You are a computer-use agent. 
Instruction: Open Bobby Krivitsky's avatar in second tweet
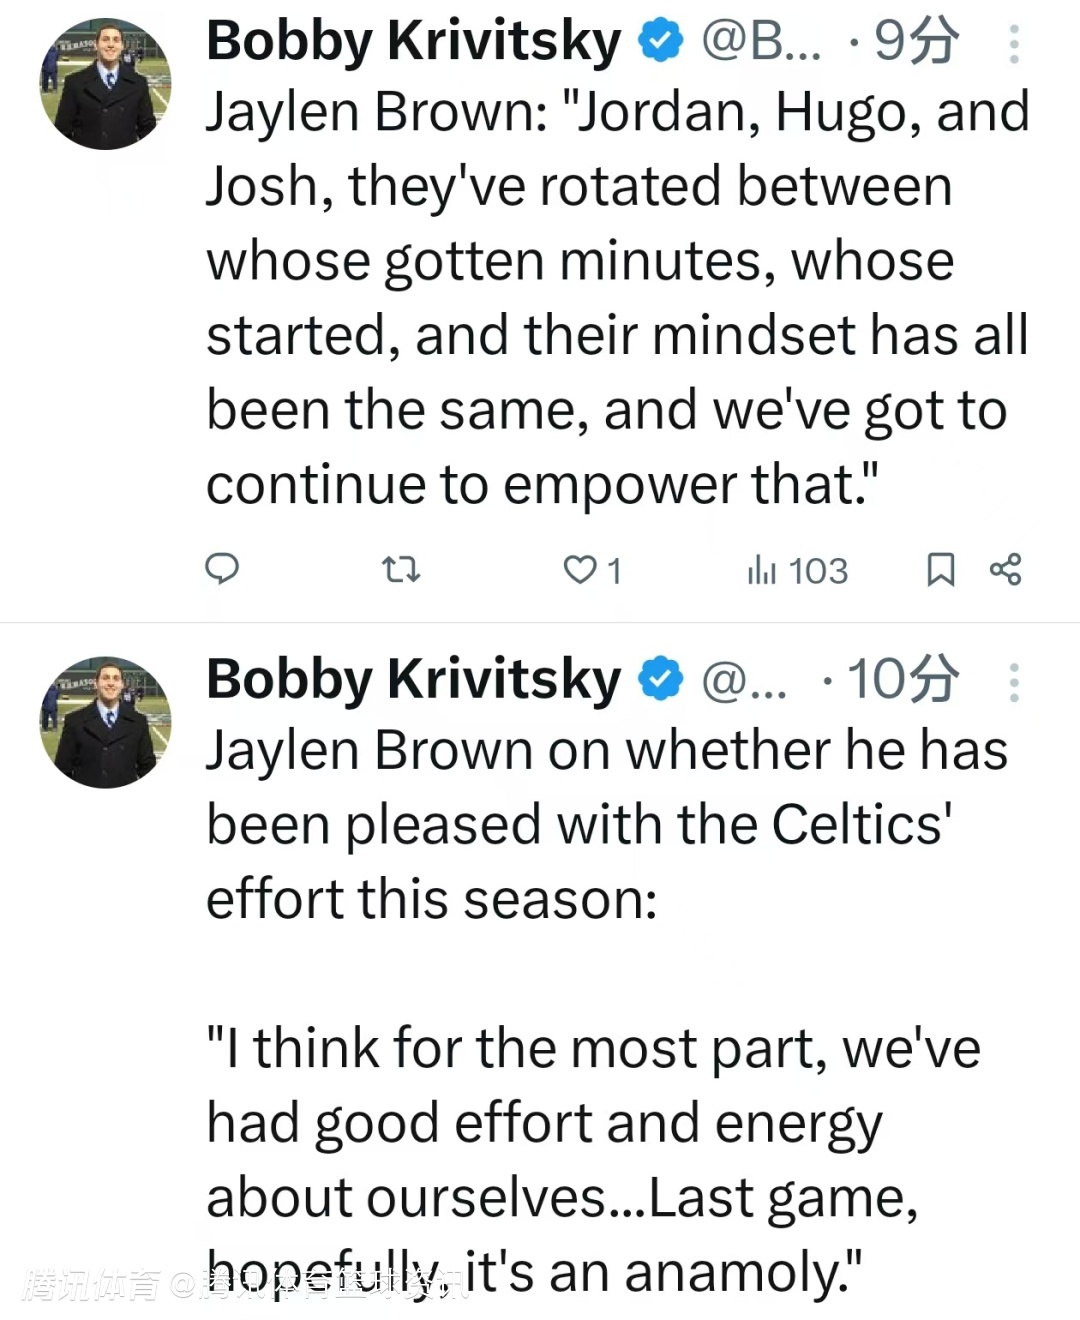[105, 722]
